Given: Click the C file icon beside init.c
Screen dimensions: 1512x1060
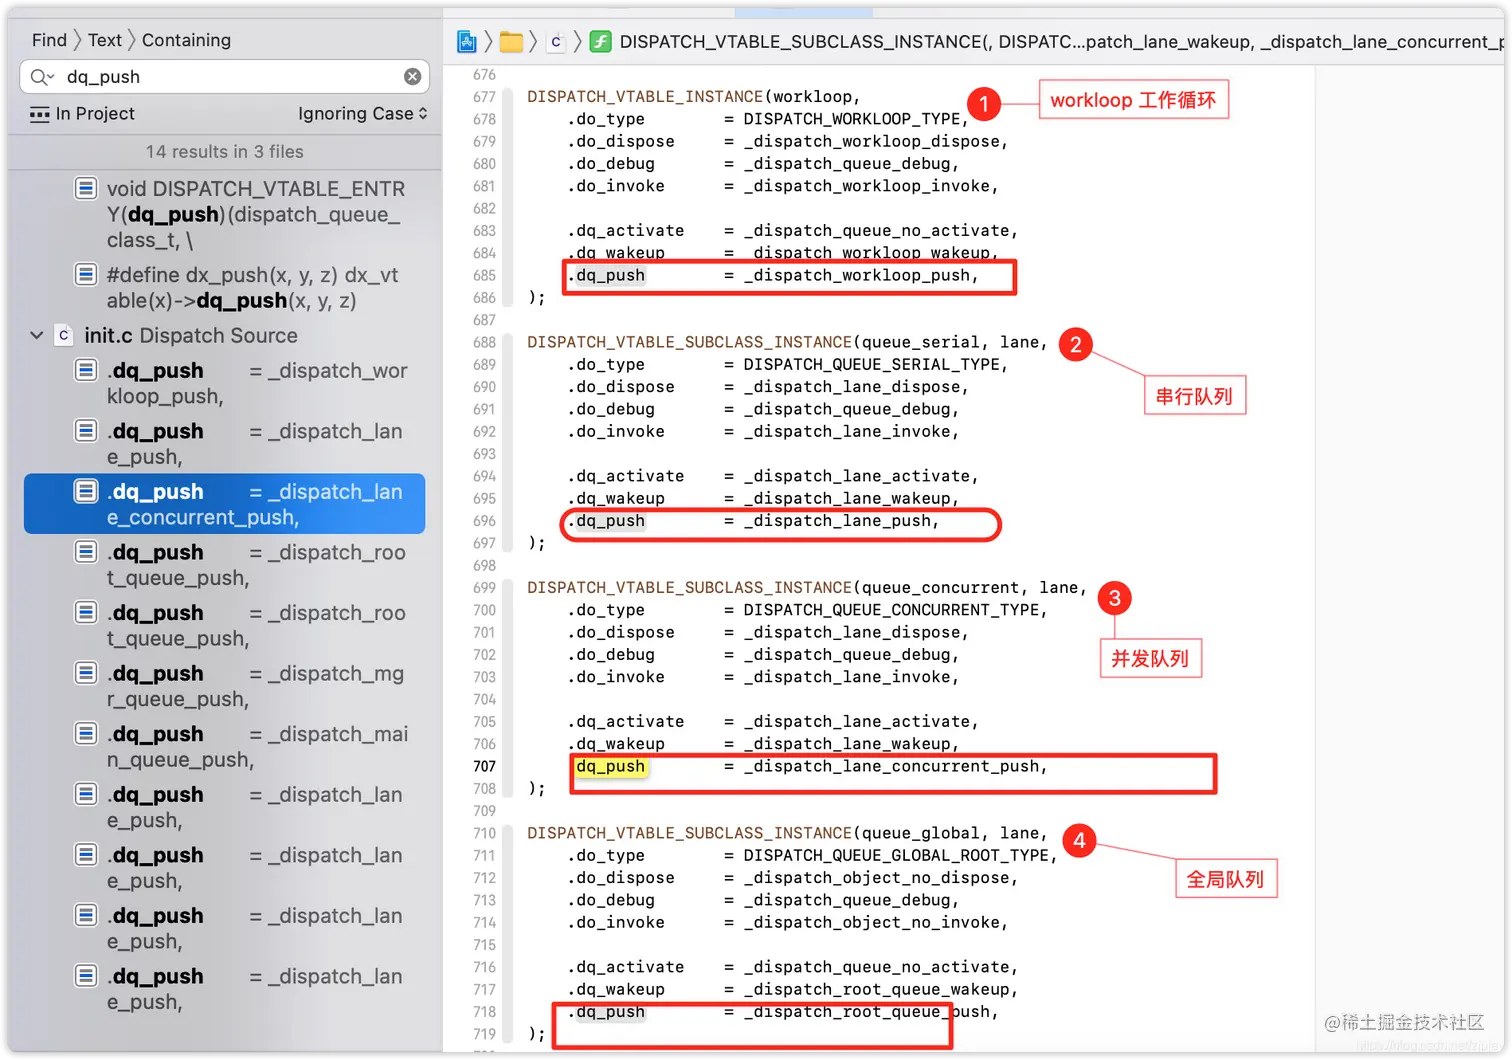Looking at the screenshot, I should tap(64, 335).
